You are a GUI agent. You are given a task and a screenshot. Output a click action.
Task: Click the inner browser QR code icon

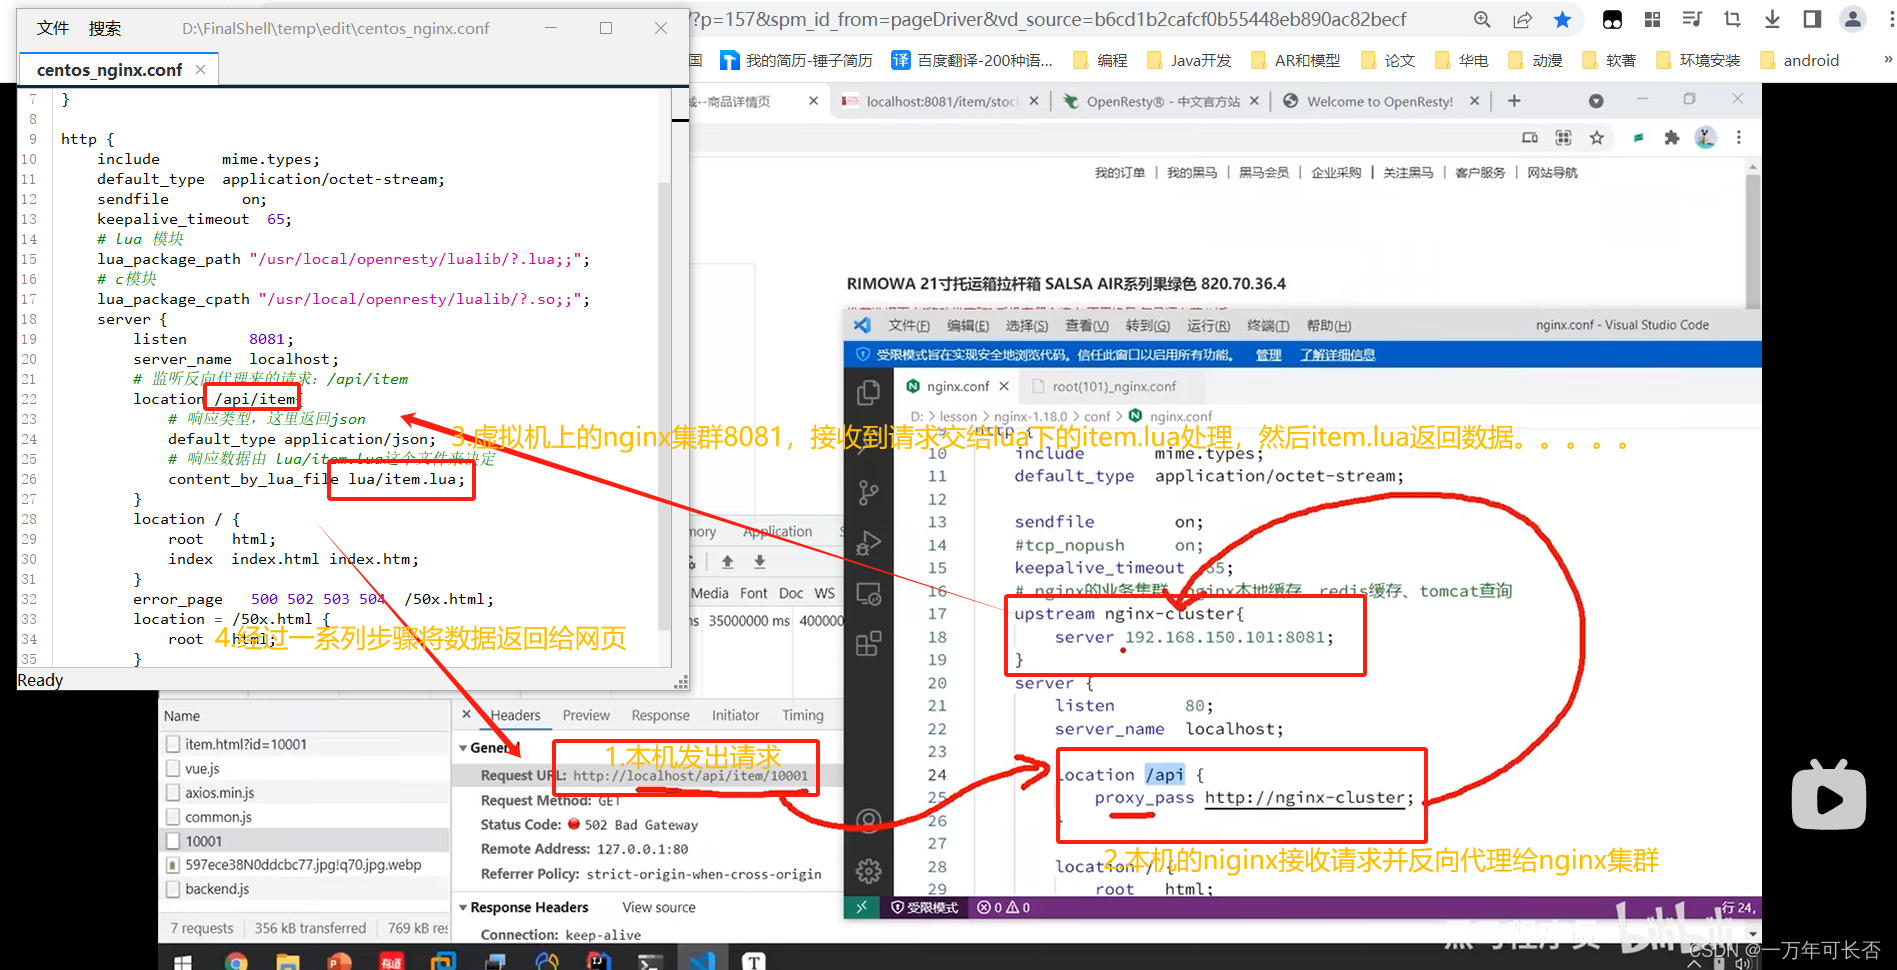click(x=1563, y=138)
